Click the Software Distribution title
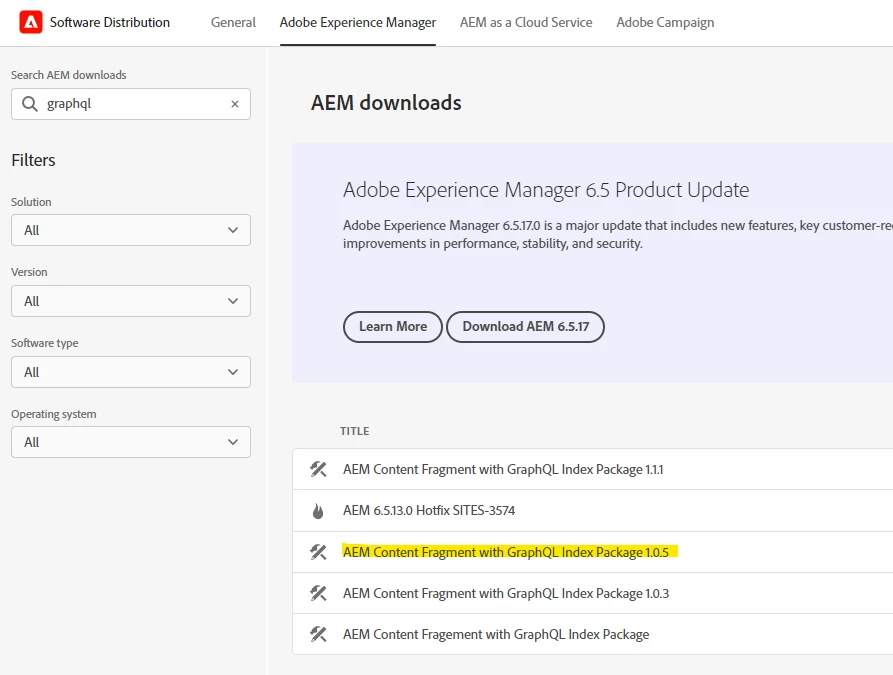Screen dimensions: 893x675 (110, 22)
